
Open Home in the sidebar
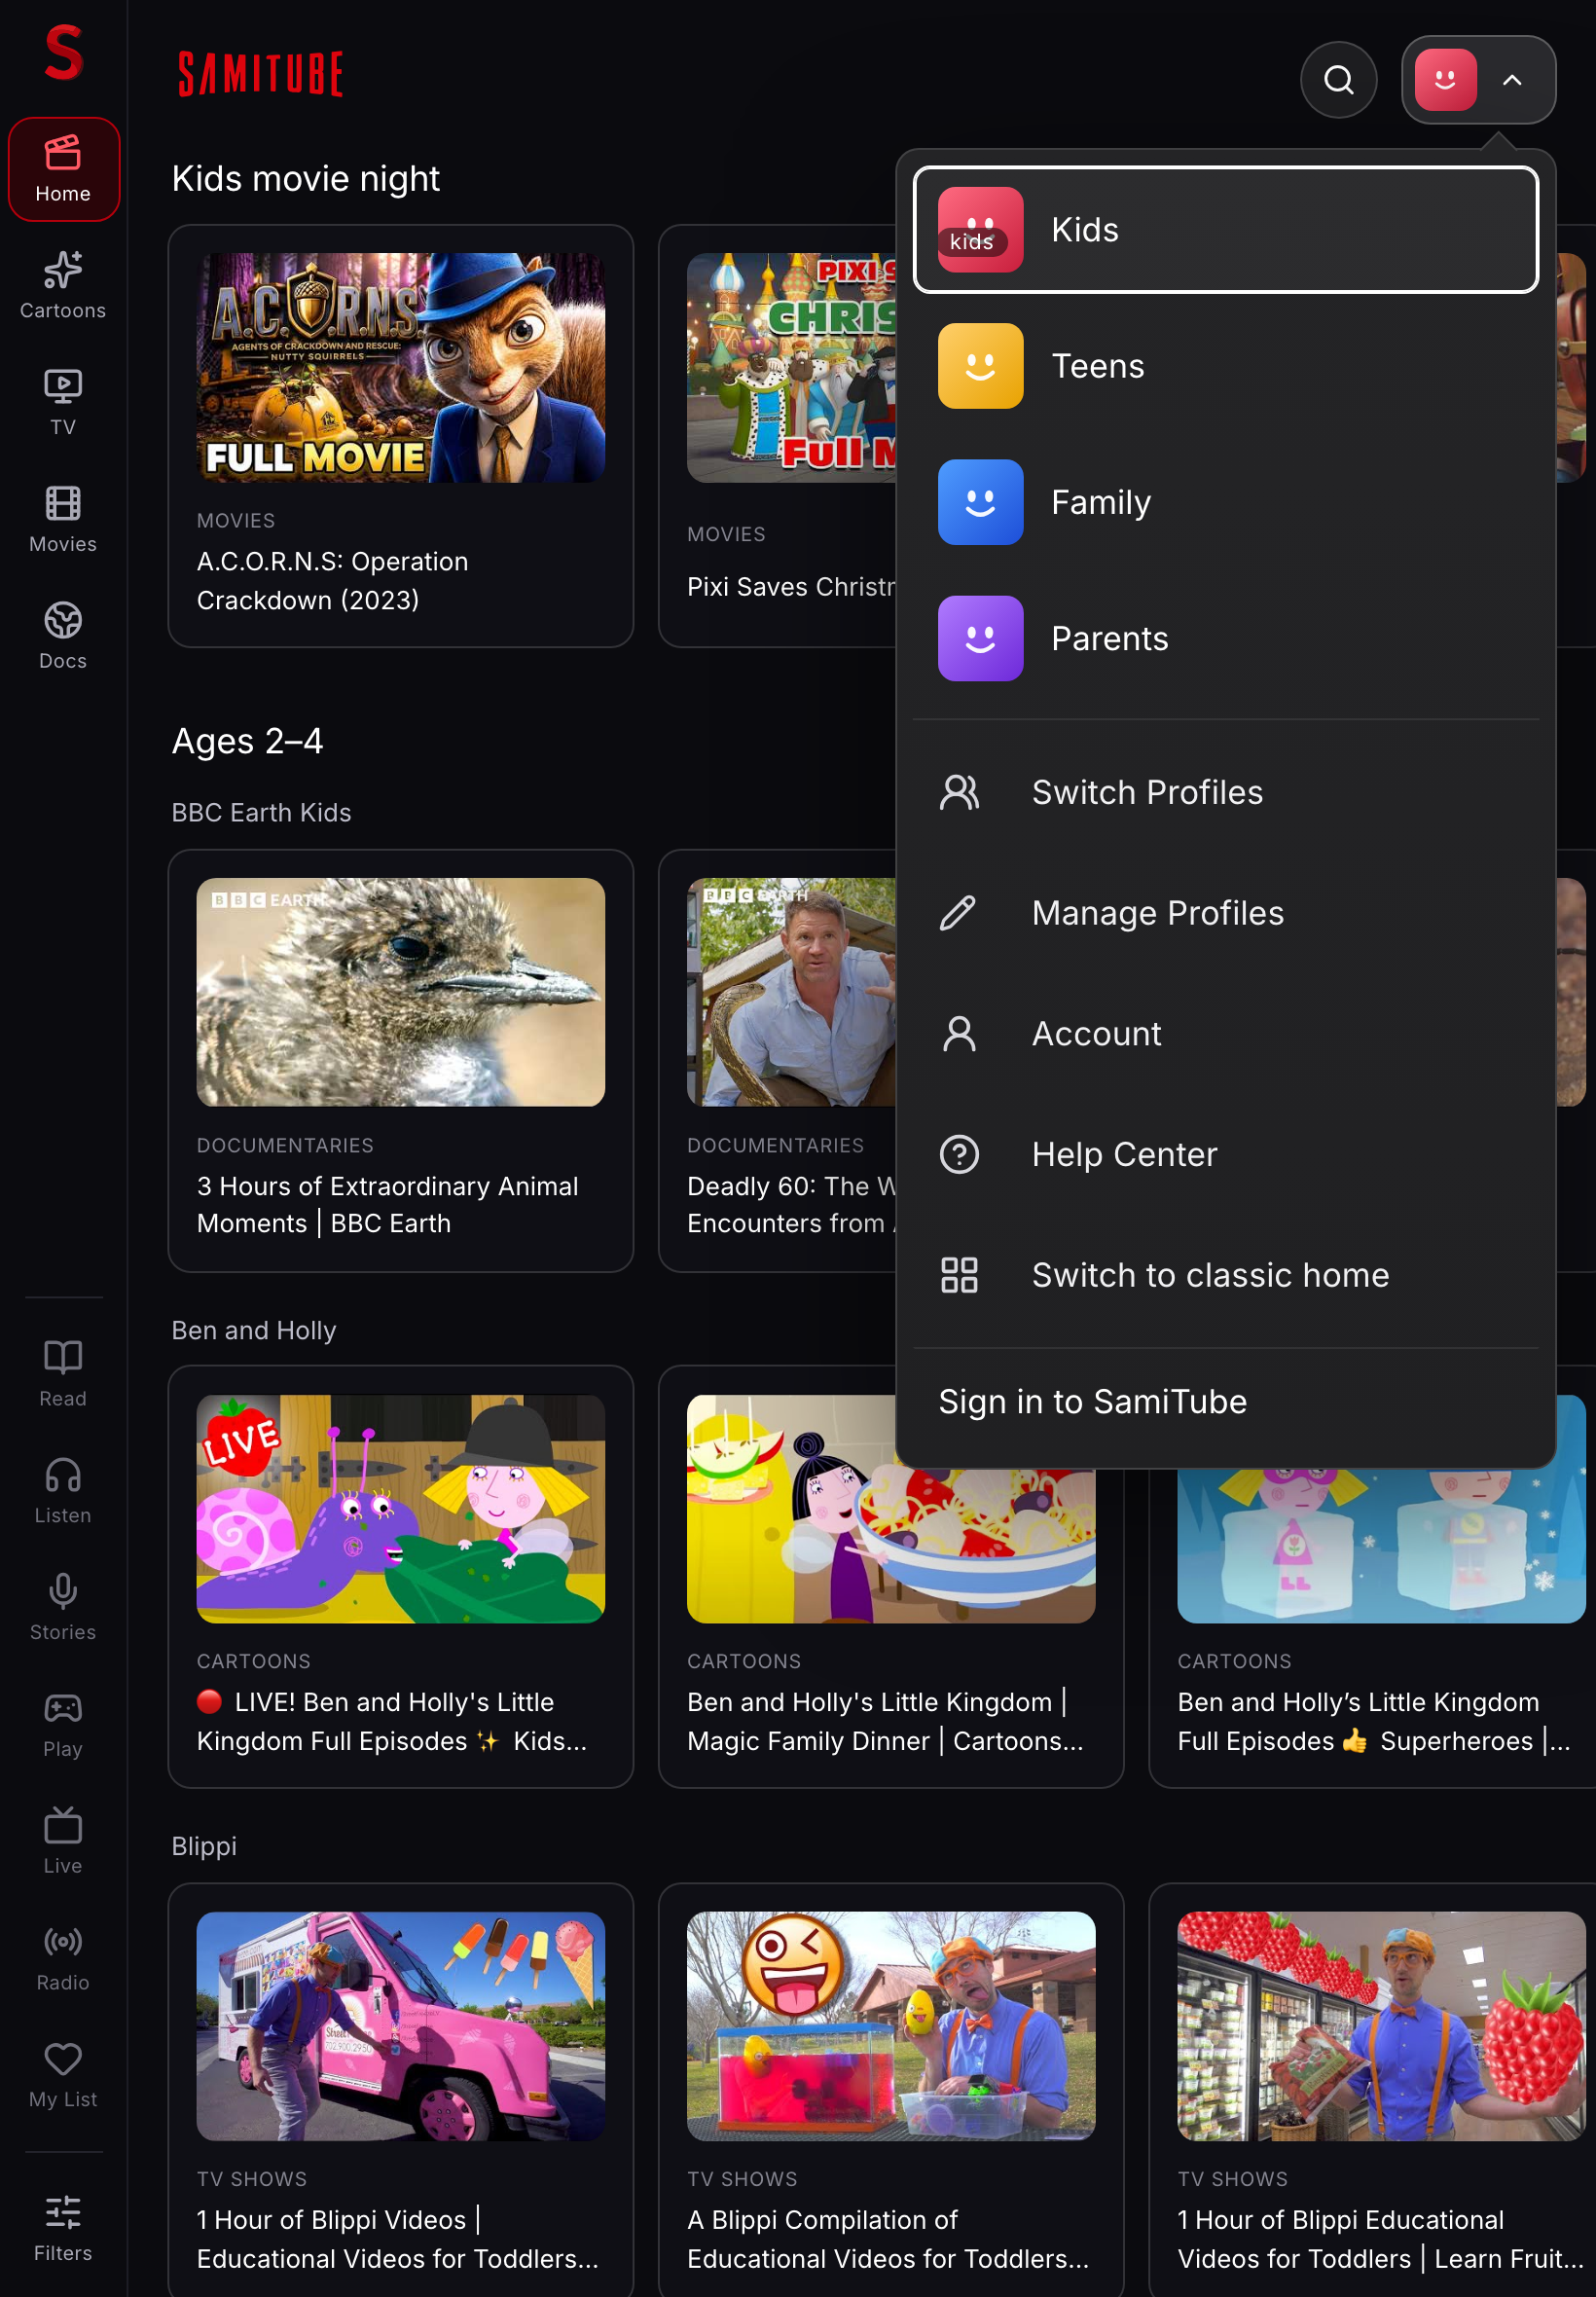click(x=64, y=169)
